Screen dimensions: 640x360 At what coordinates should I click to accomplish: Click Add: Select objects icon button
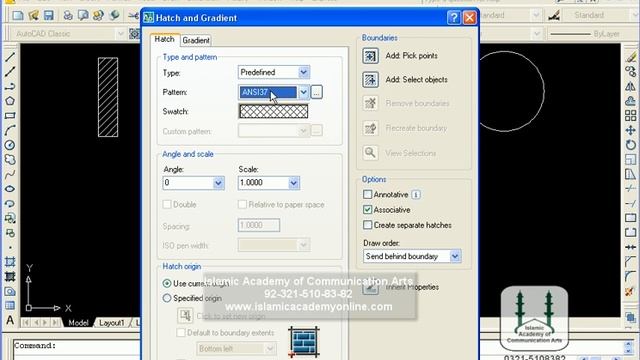(x=370, y=80)
